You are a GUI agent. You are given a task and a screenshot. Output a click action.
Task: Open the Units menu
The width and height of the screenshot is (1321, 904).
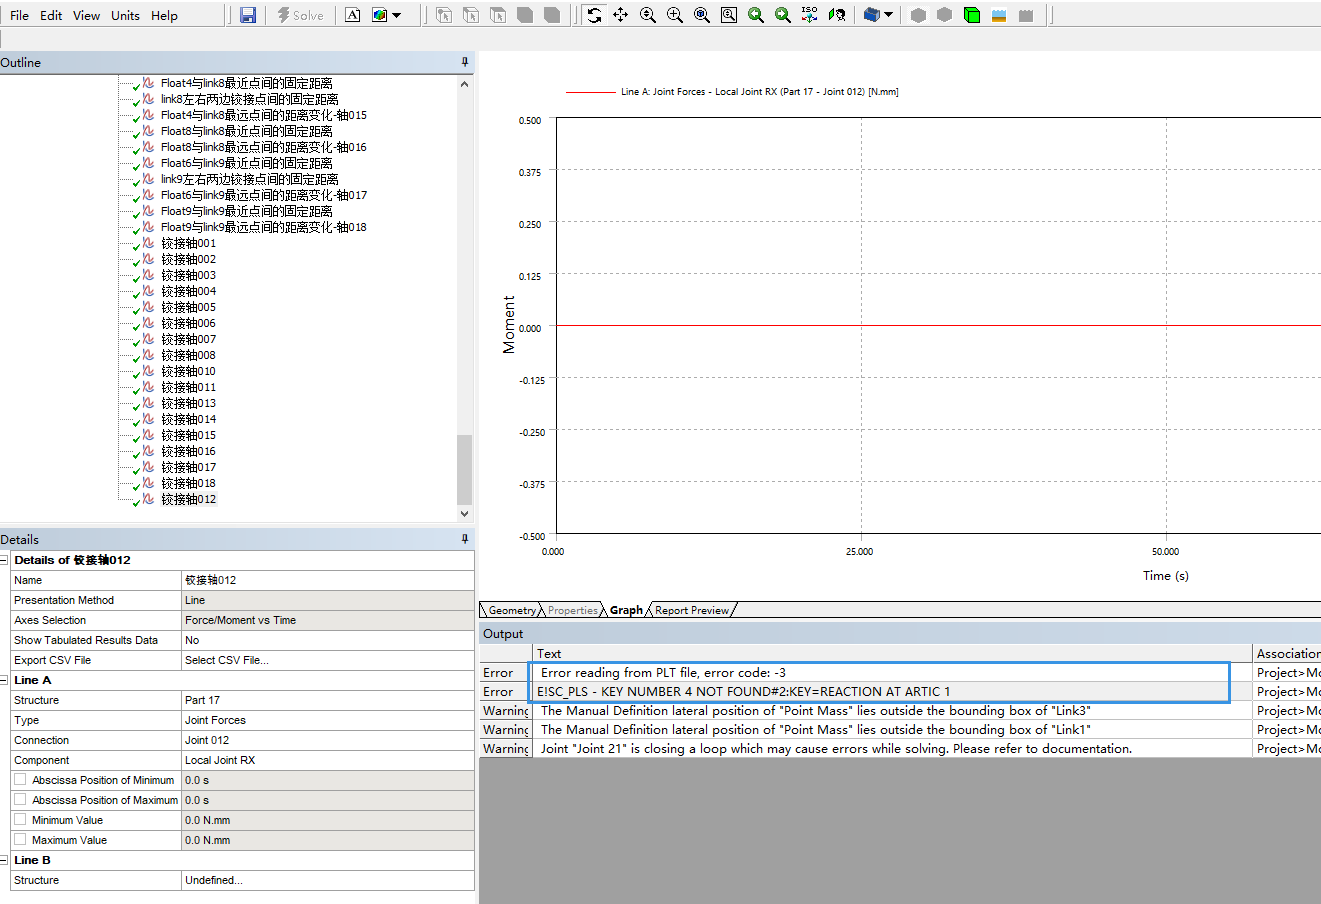125,15
